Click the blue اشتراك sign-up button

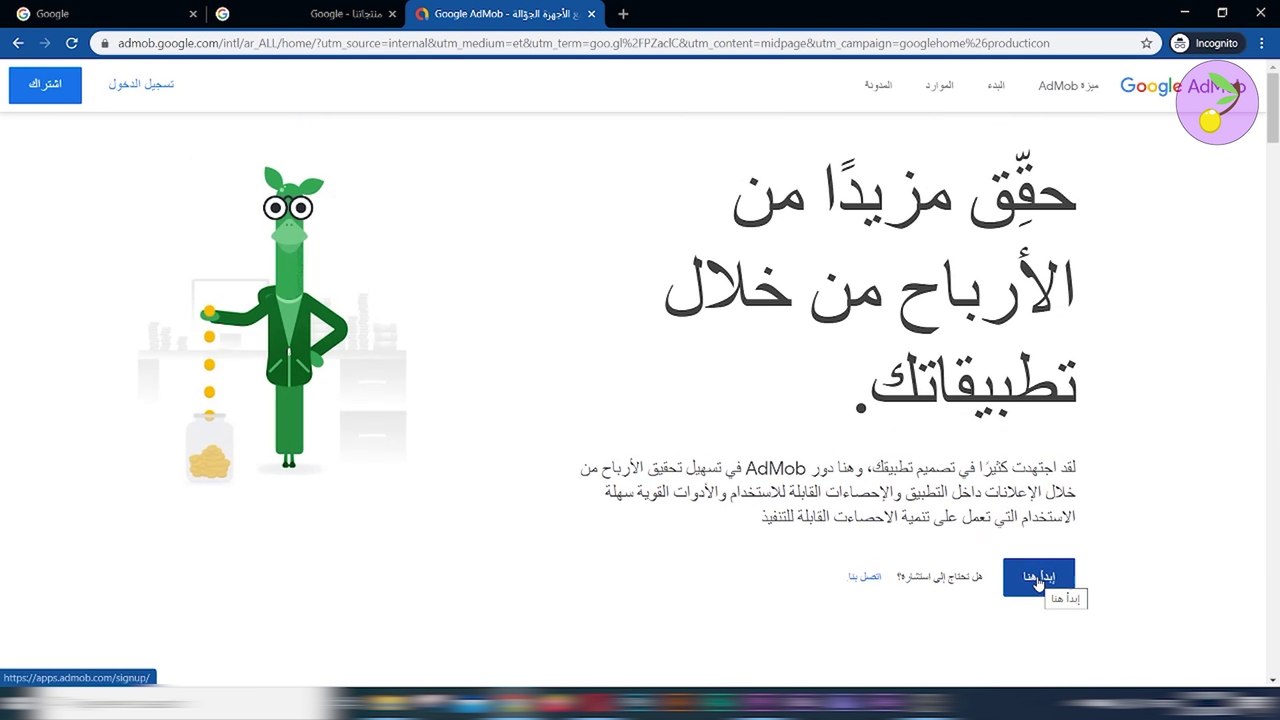point(45,84)
